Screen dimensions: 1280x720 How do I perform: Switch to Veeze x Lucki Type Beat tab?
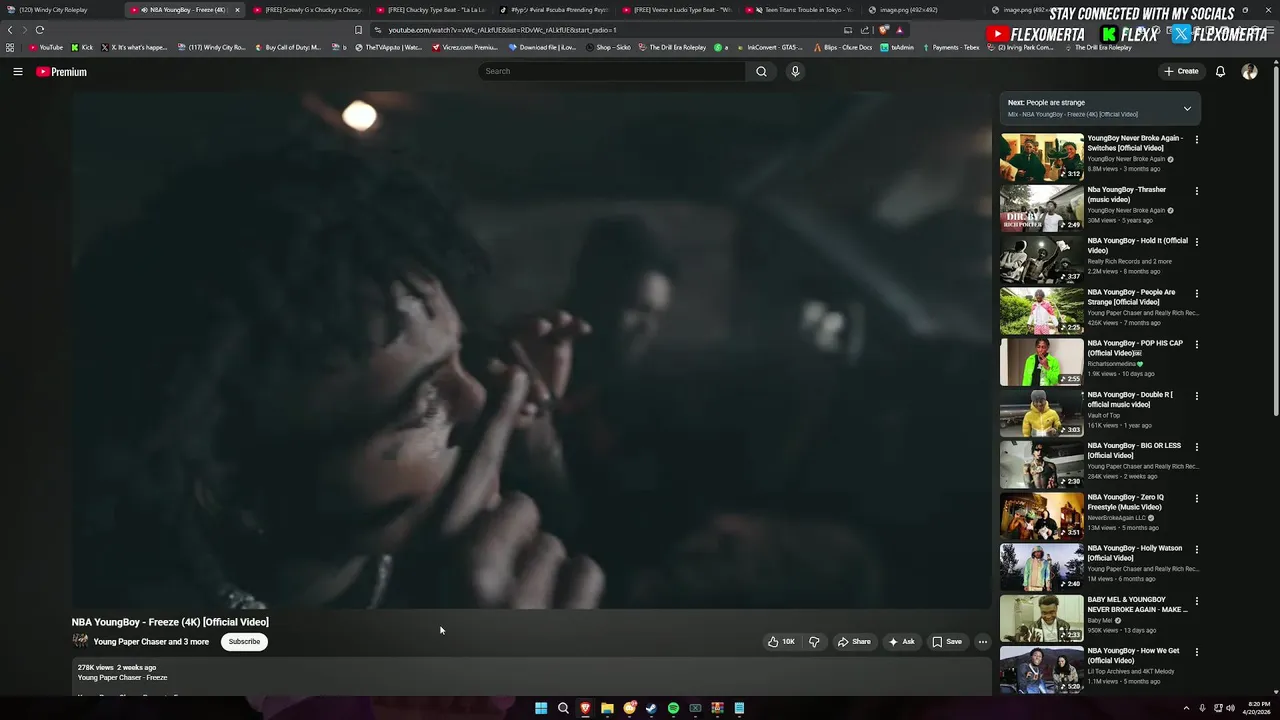[677, 10]
